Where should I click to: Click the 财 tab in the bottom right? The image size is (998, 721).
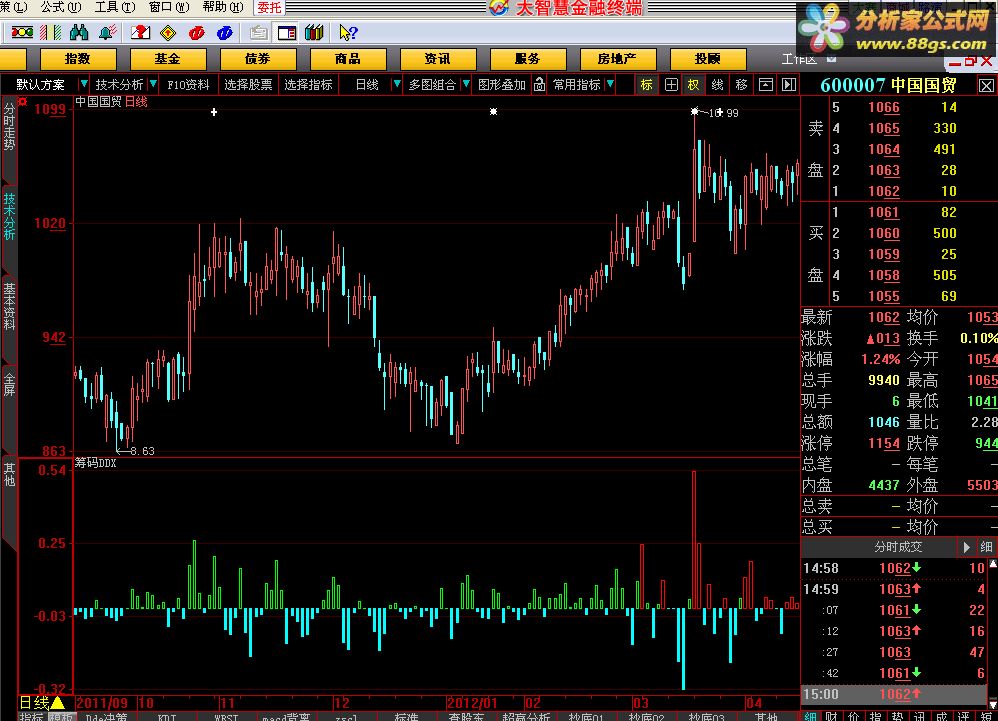tap(832, 717)
